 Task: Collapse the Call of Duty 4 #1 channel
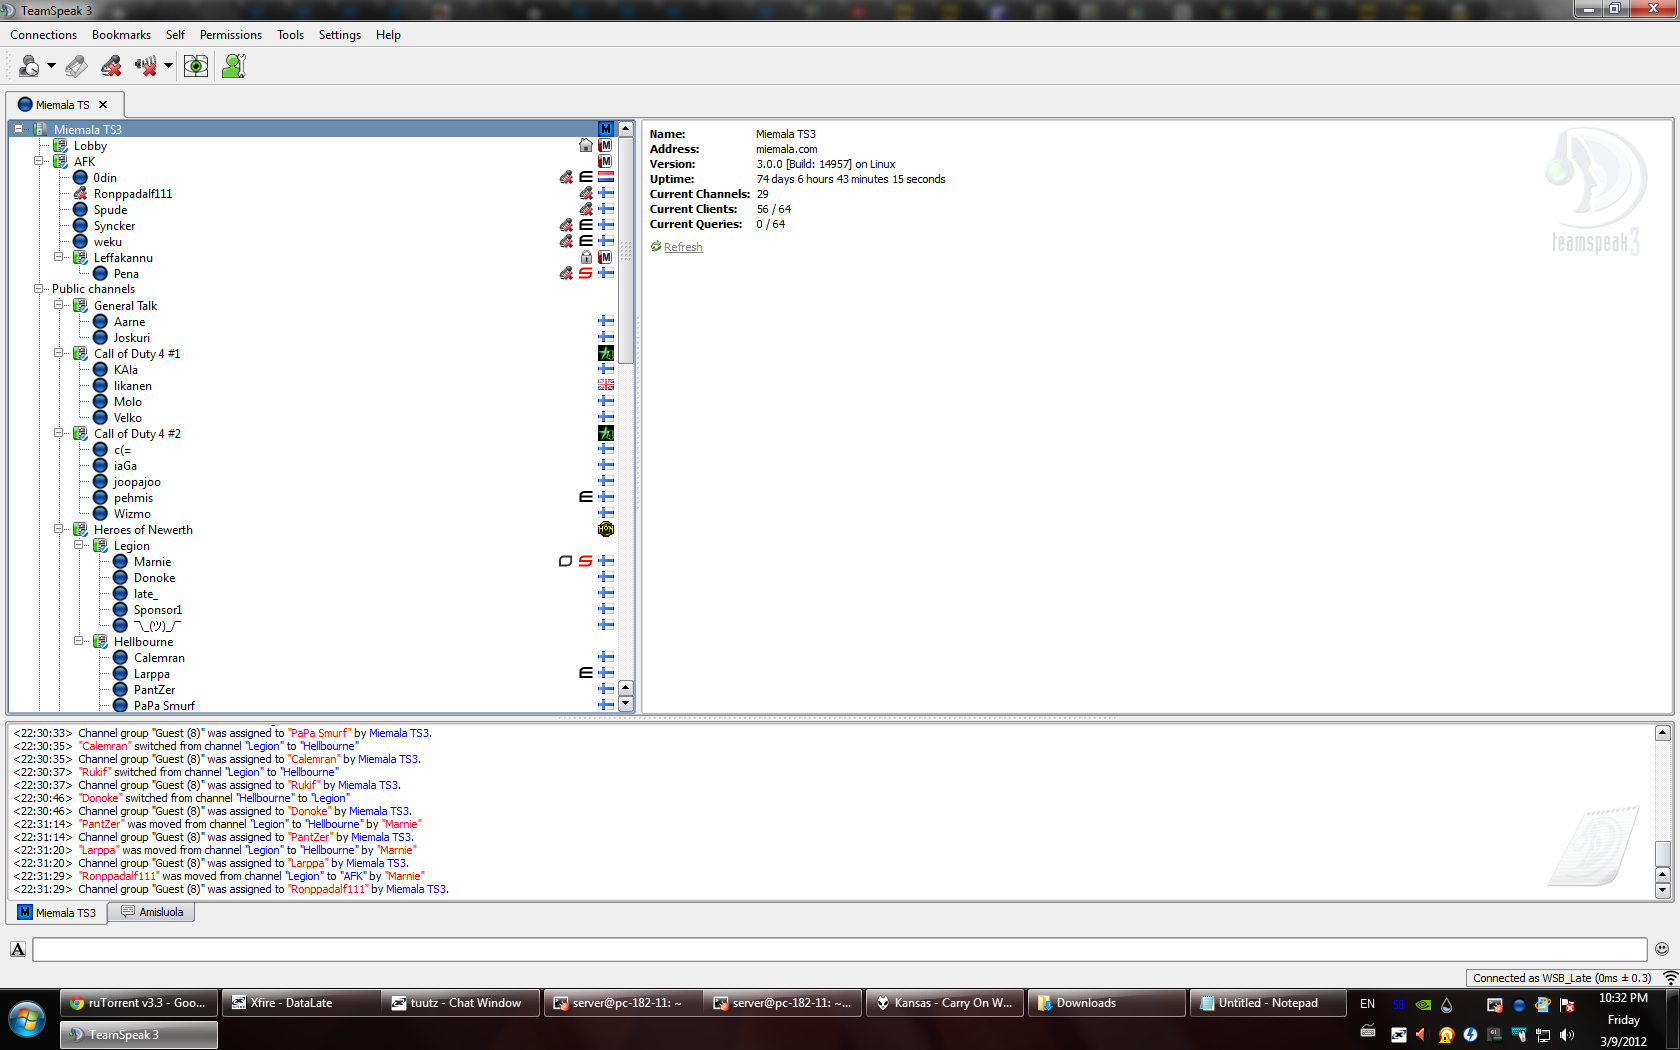click(x=59, y=353)
